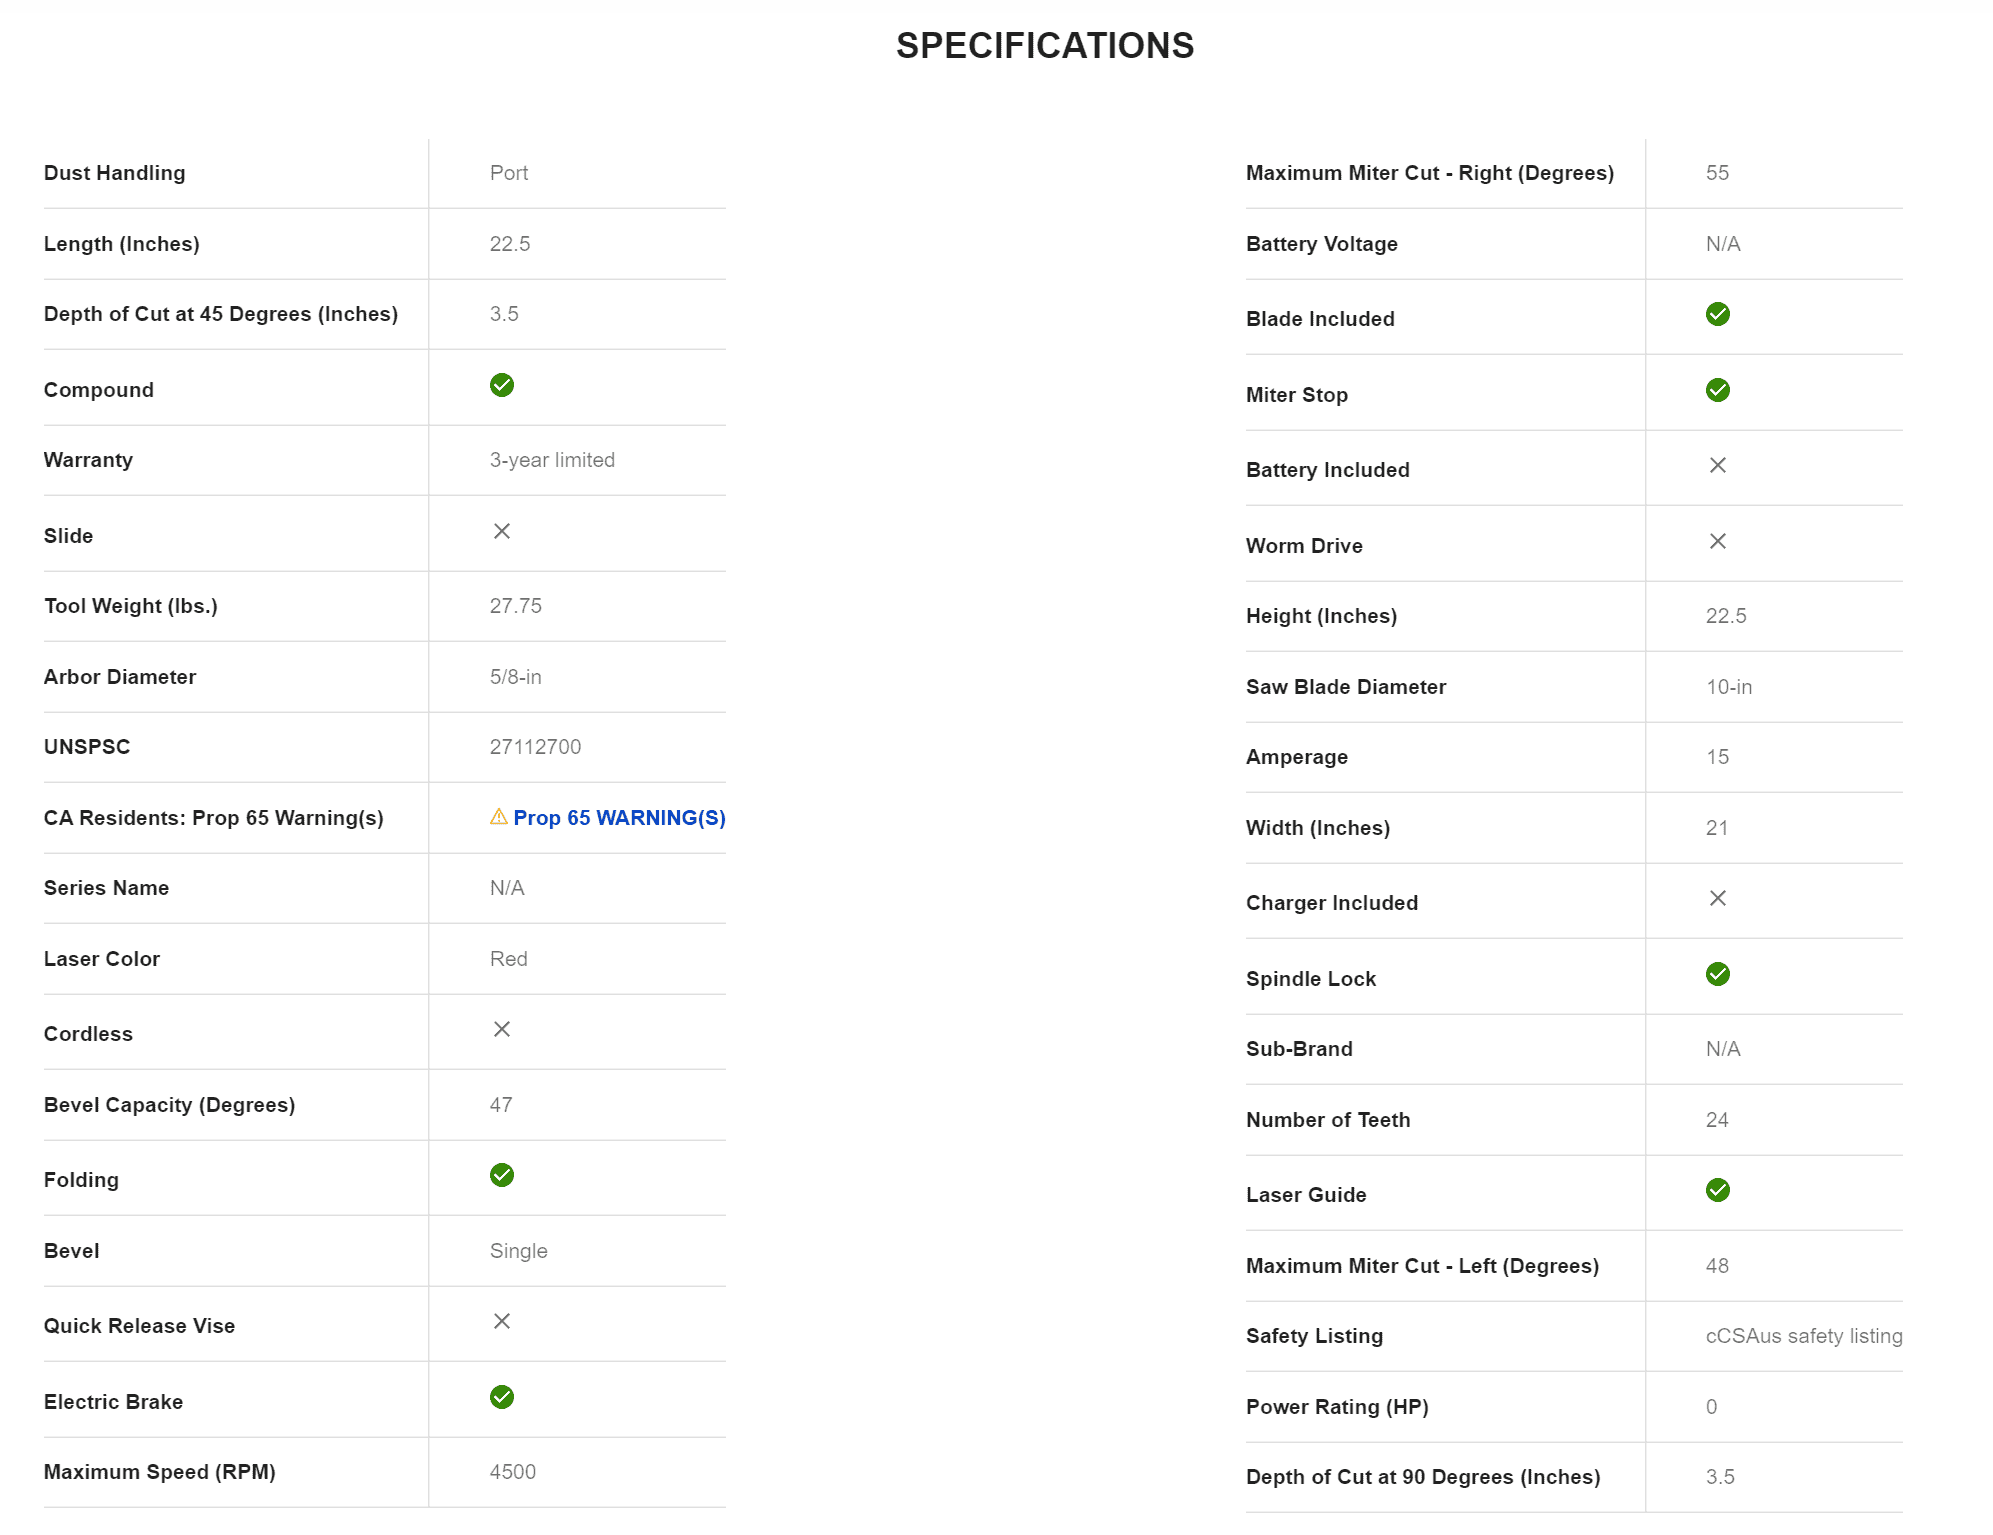Image resolution: width=1993 pixels, height=1535 pixels.
Task: Click the Saw Blade Diameter 10-in value
Action: 1729,687
